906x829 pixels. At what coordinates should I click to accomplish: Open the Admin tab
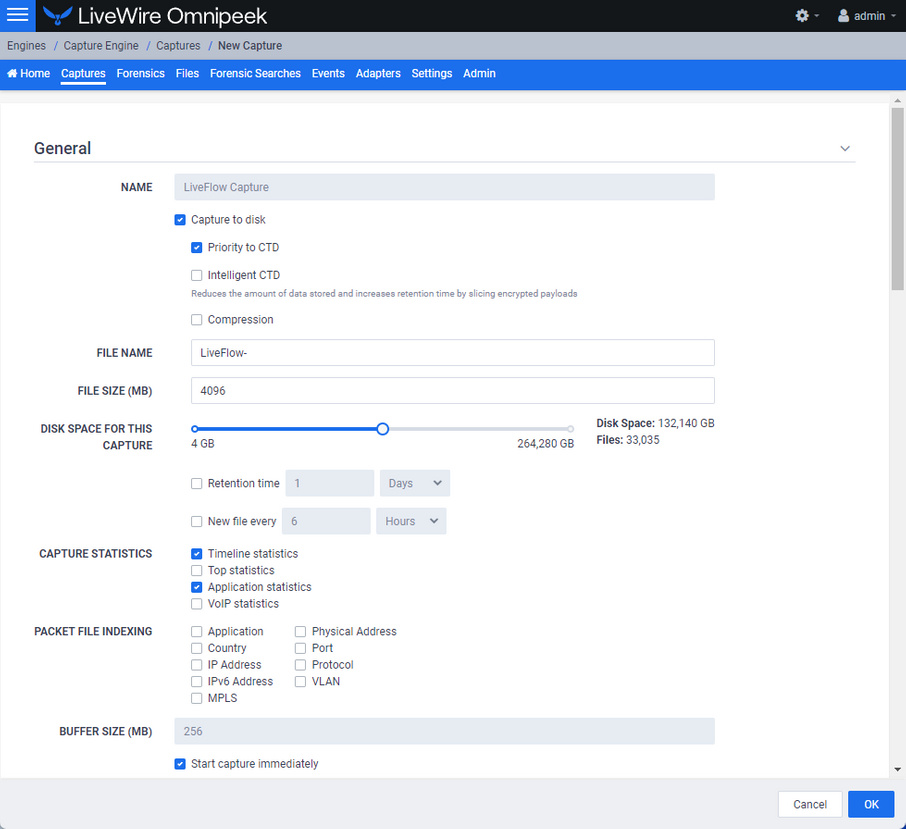pos(479,73)
